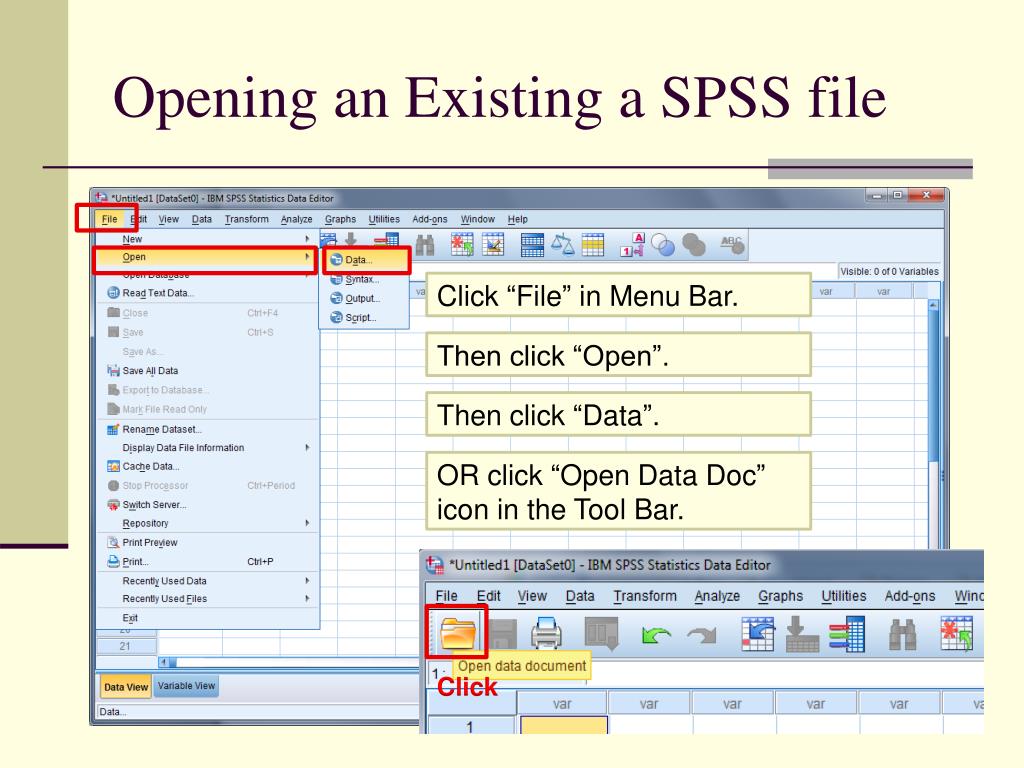Expand the Repository submenu arrow
The height and width of the screenshot is (768, 1024).
coord(307,523)
